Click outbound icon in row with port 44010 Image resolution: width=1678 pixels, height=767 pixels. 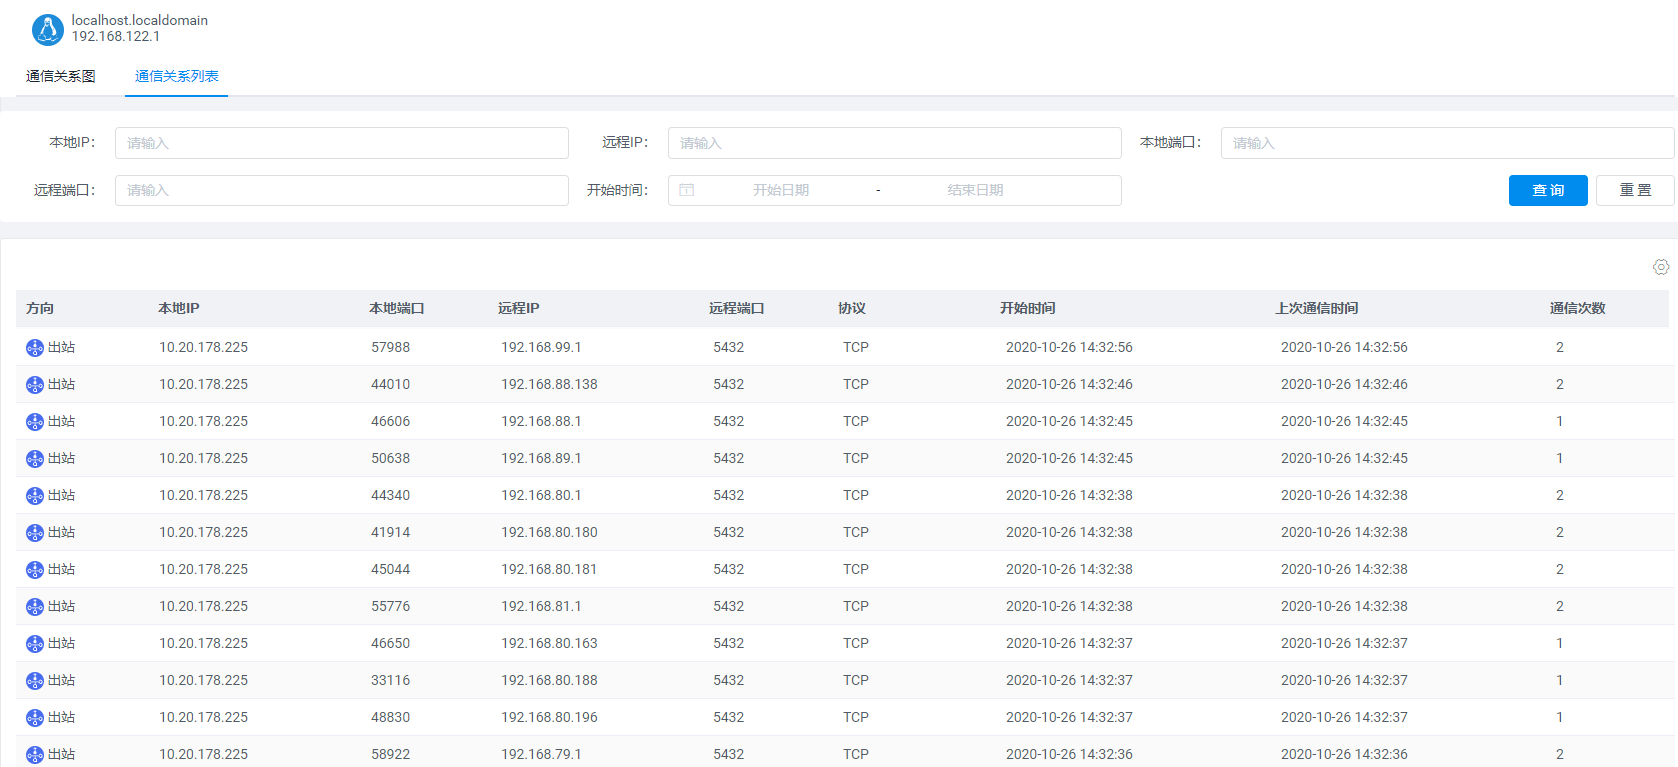pyautogui.click(x=35, y=385)
